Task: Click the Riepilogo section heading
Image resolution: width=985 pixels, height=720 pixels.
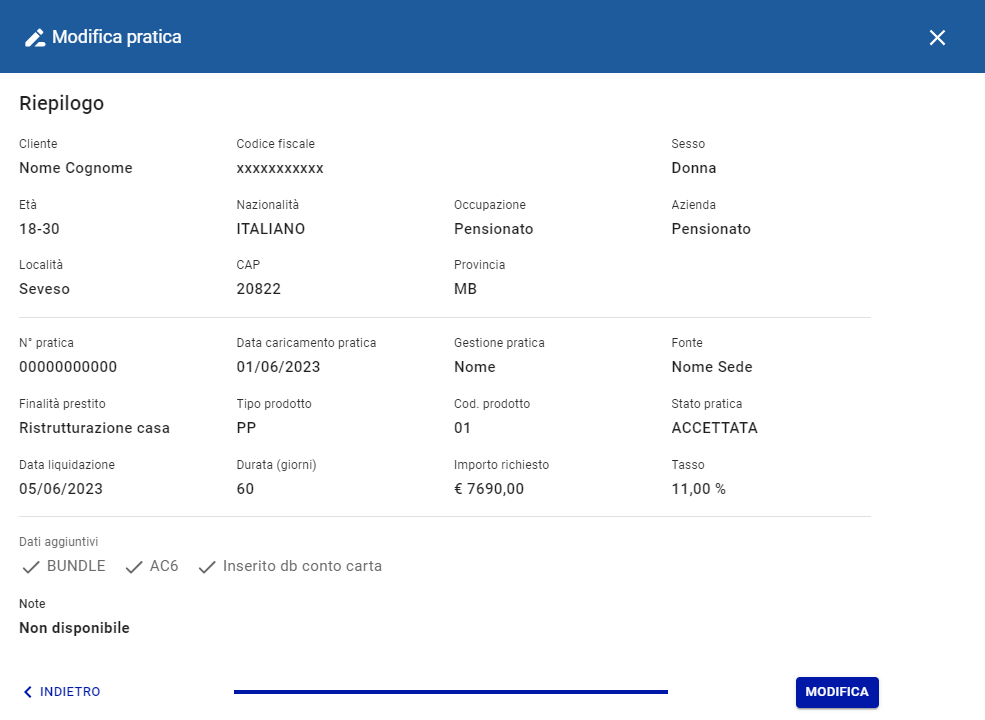Action: (62, 103)
